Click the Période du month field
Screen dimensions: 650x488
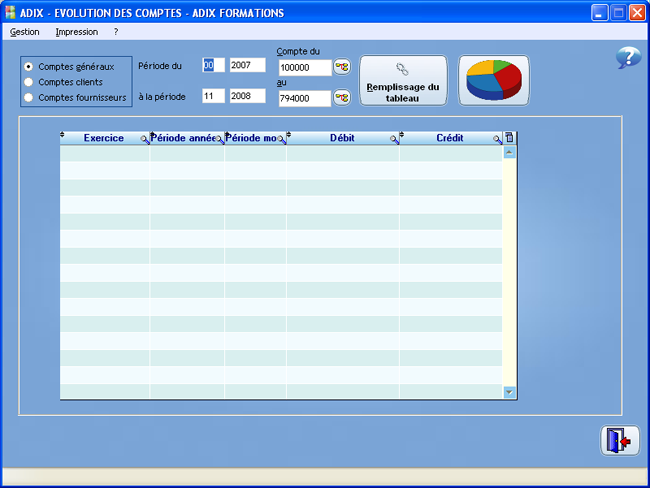[x=213, y=65]
